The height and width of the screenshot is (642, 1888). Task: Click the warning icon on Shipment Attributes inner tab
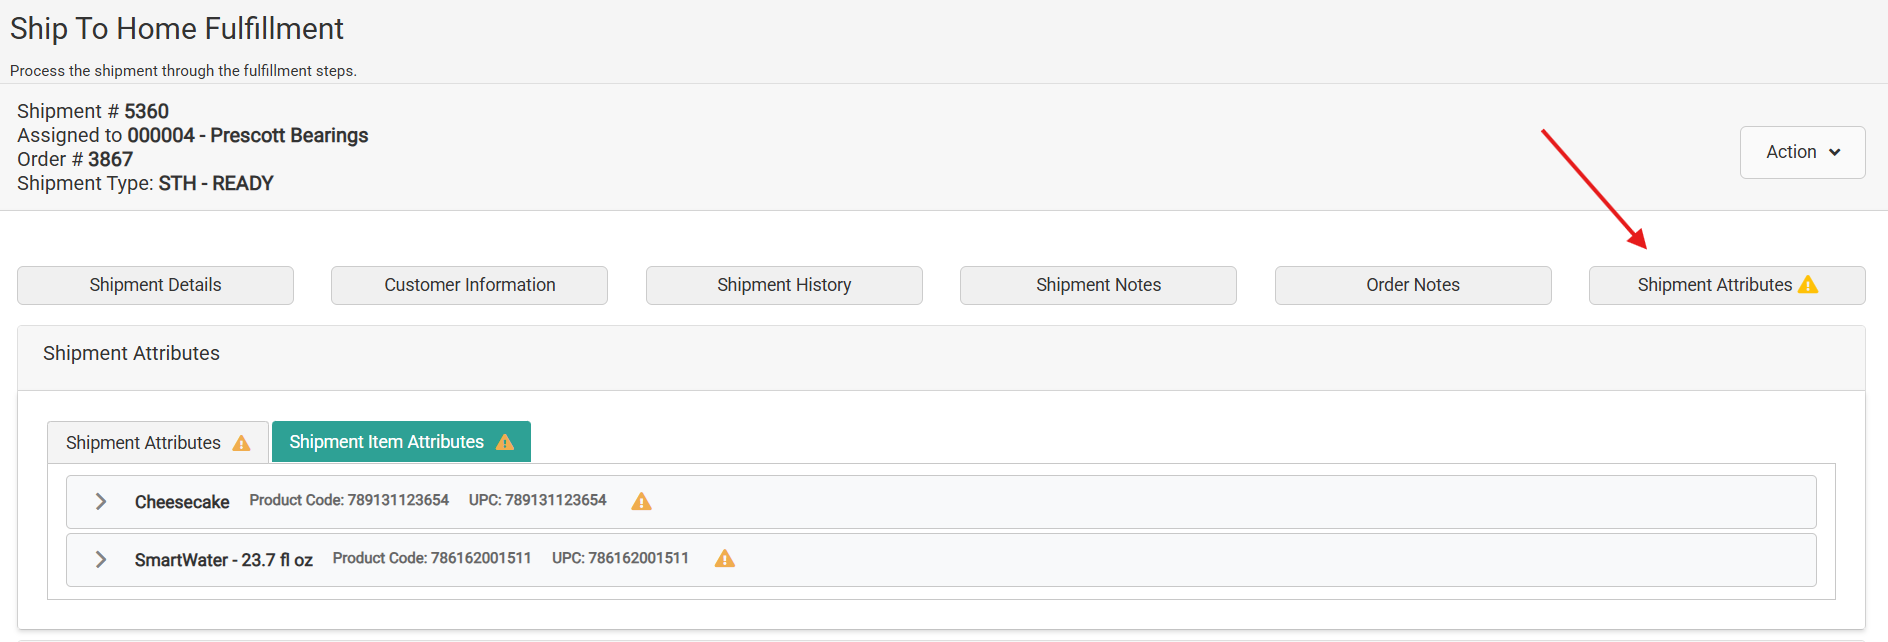(x=241, y=442)
